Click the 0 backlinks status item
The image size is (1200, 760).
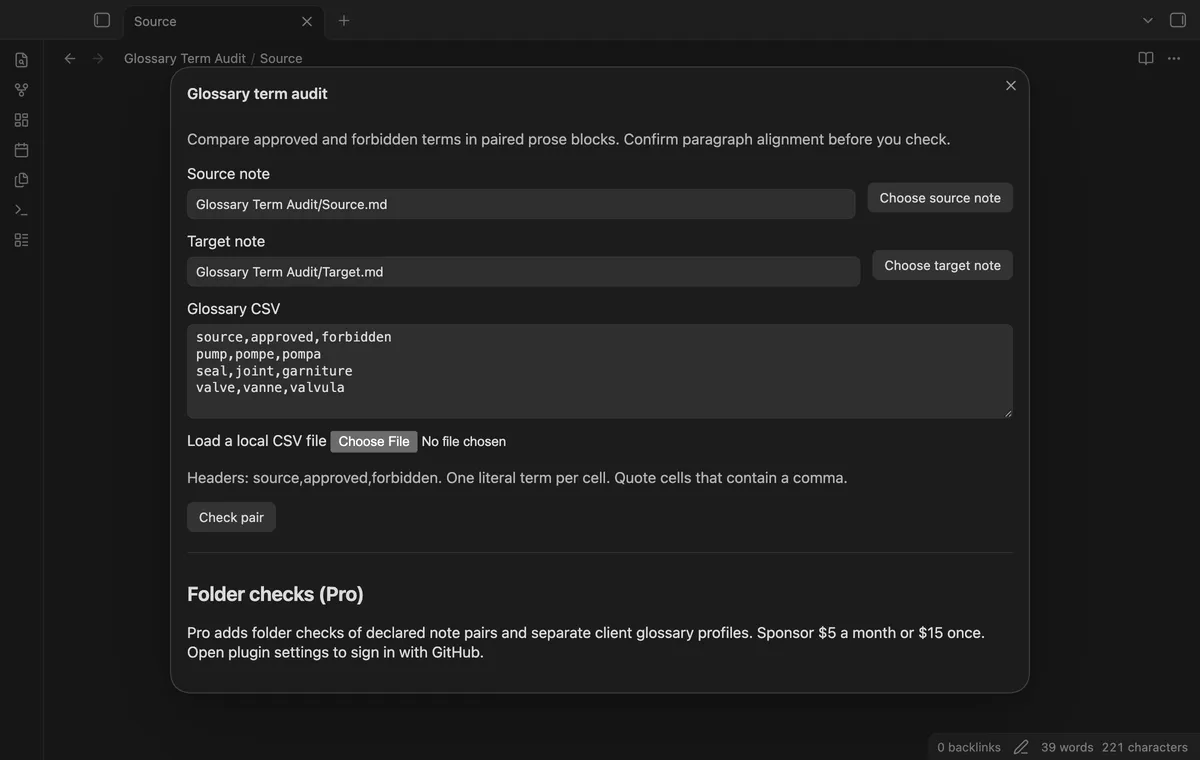(x=969, y=747)
